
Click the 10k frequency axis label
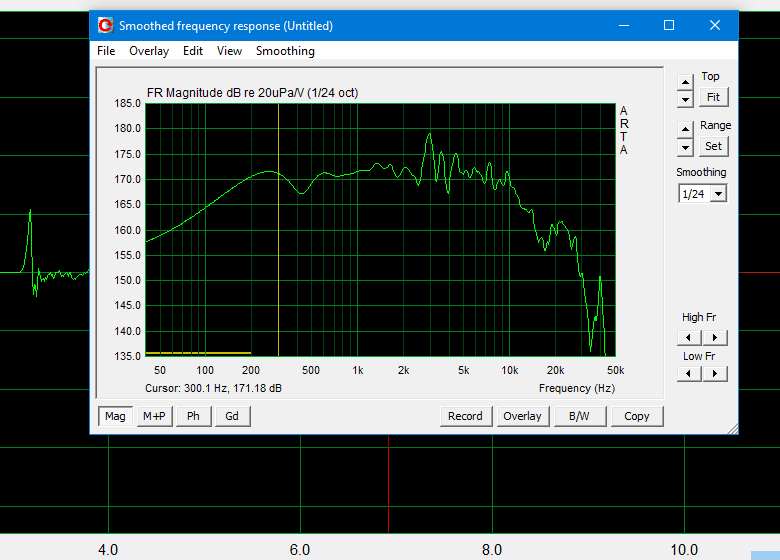point(509,371)
